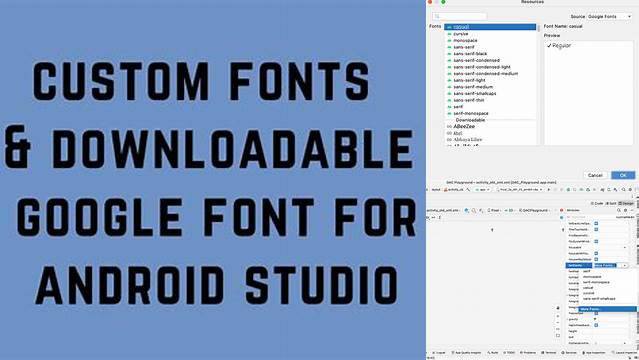639x360 pixels.
Task: Click the font search field in Resources dialog
Action: coord(459,16)
